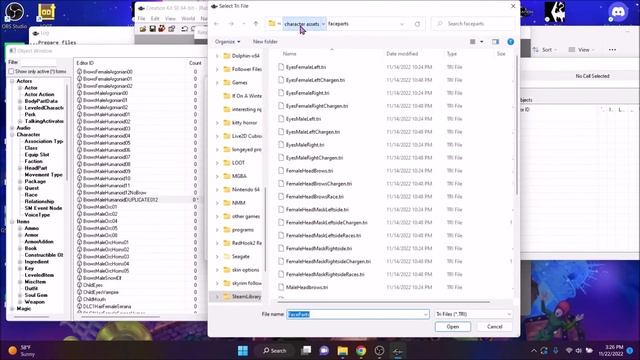Image resolution: width=640 pixels, height=360 pixels.
Task: Collapse the Actors tree category
Action: (x=12, y=81)
